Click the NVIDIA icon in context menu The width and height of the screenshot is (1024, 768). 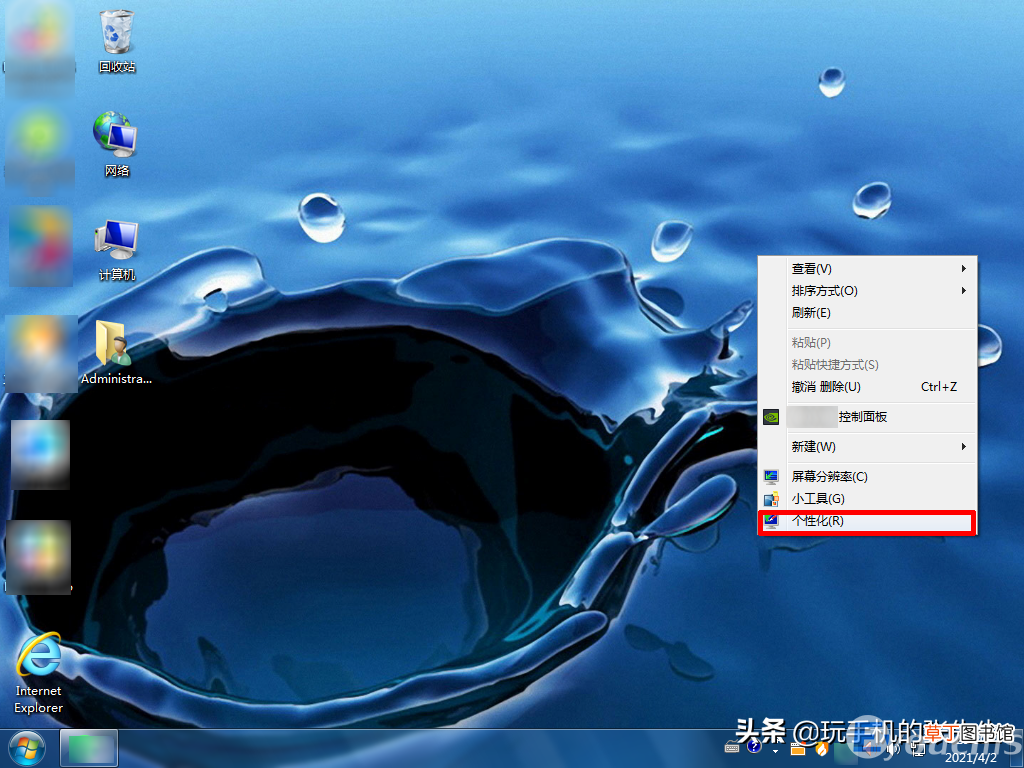pyautogui.click(x=771, y=417)
